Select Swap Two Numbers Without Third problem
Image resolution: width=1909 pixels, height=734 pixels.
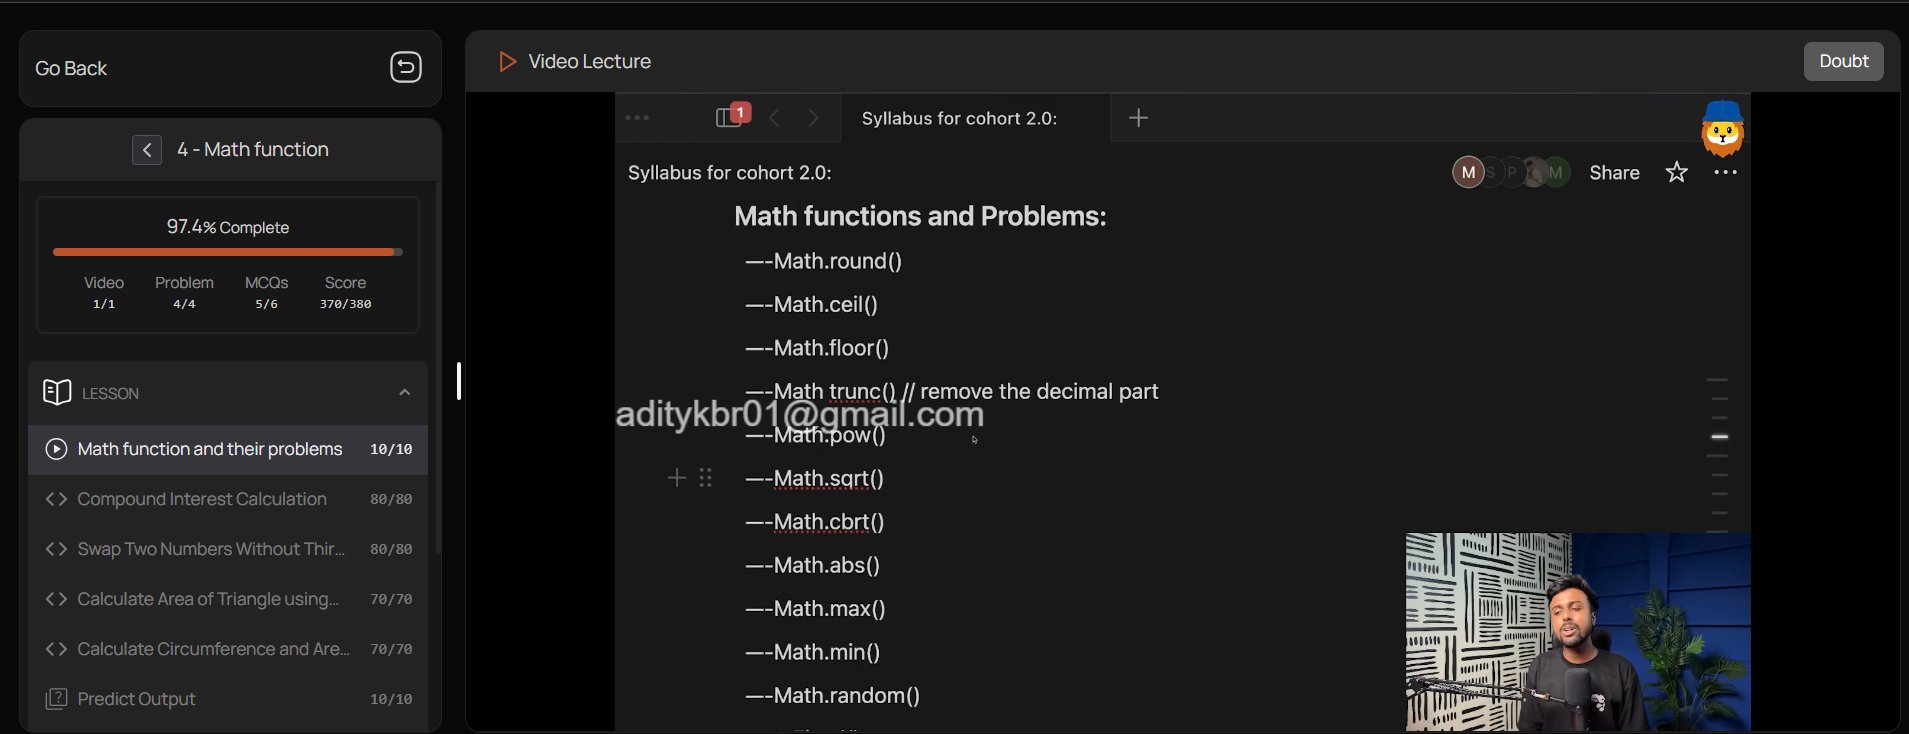210,549
